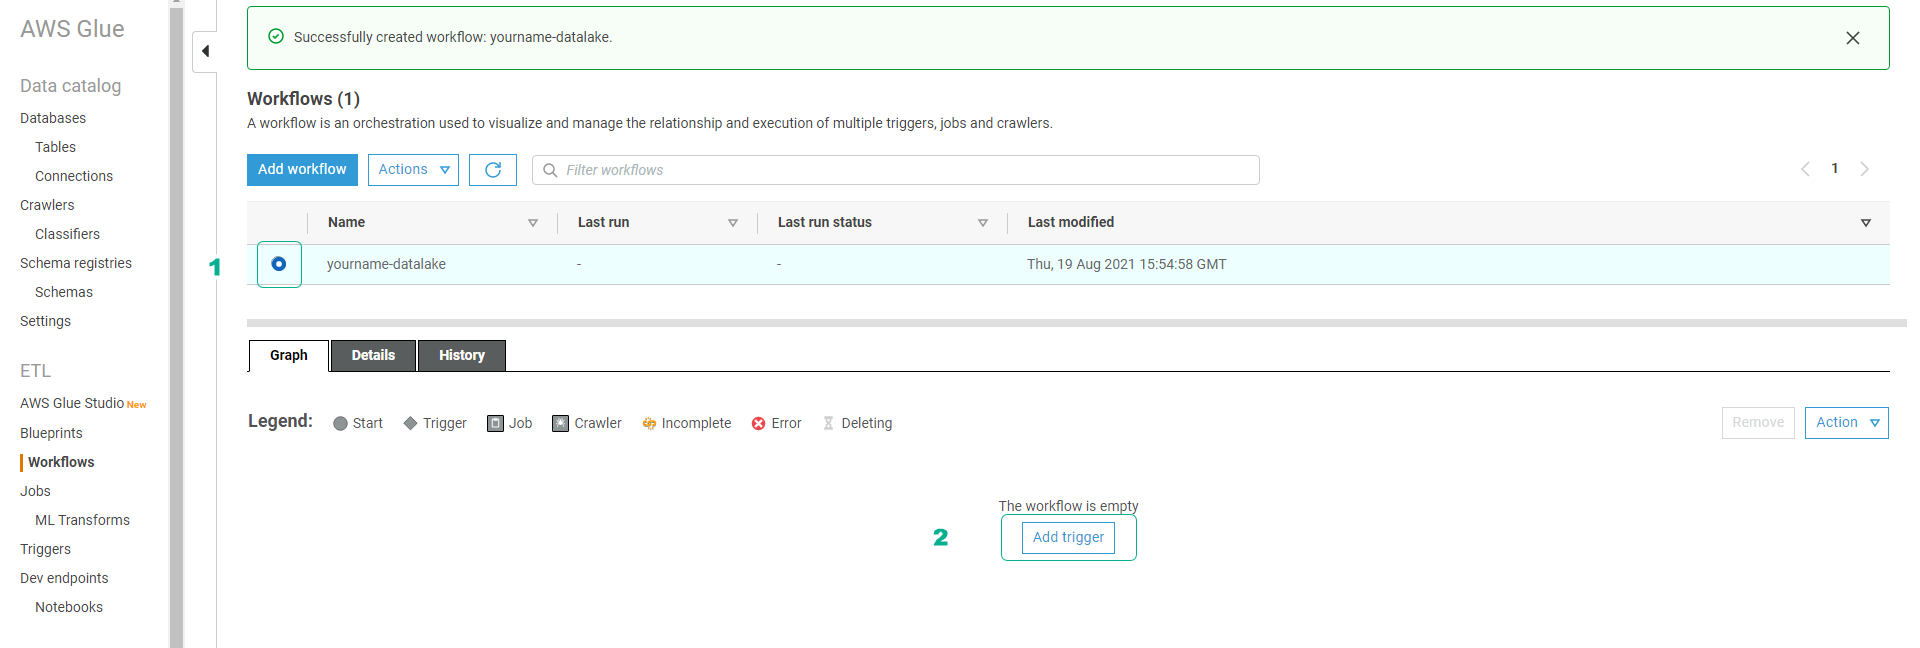This screenshot has width=1920, height=648.
Task: Click the Crawler legend icon
Action: [x=560, y=423]
